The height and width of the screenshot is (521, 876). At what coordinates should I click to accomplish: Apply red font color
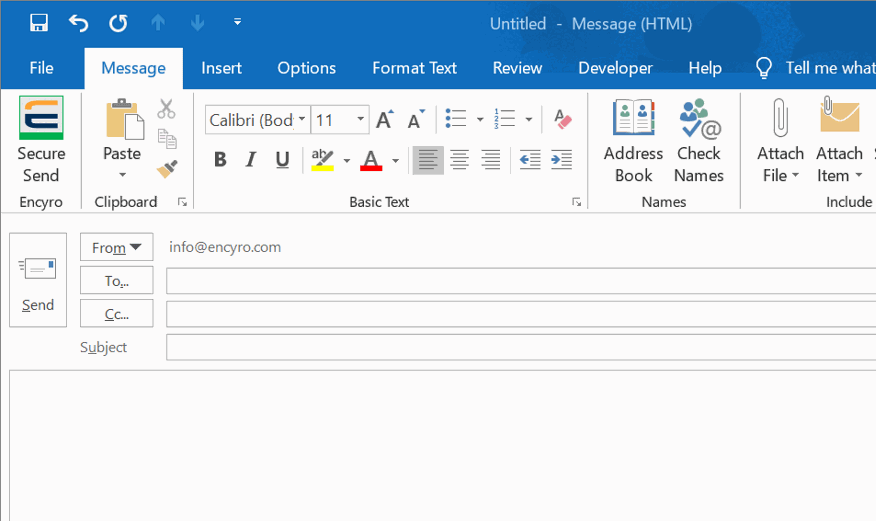371,160
